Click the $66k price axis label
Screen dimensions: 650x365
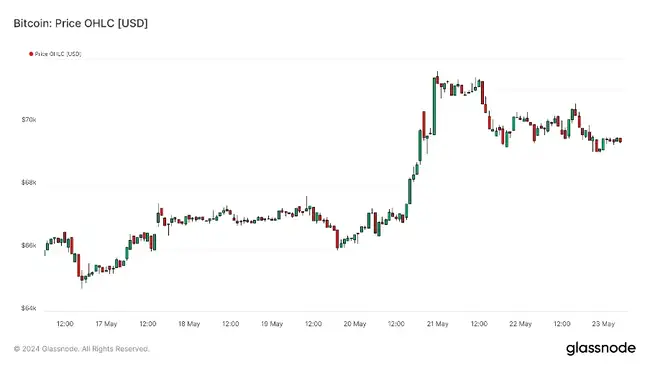tap(29, 245)
